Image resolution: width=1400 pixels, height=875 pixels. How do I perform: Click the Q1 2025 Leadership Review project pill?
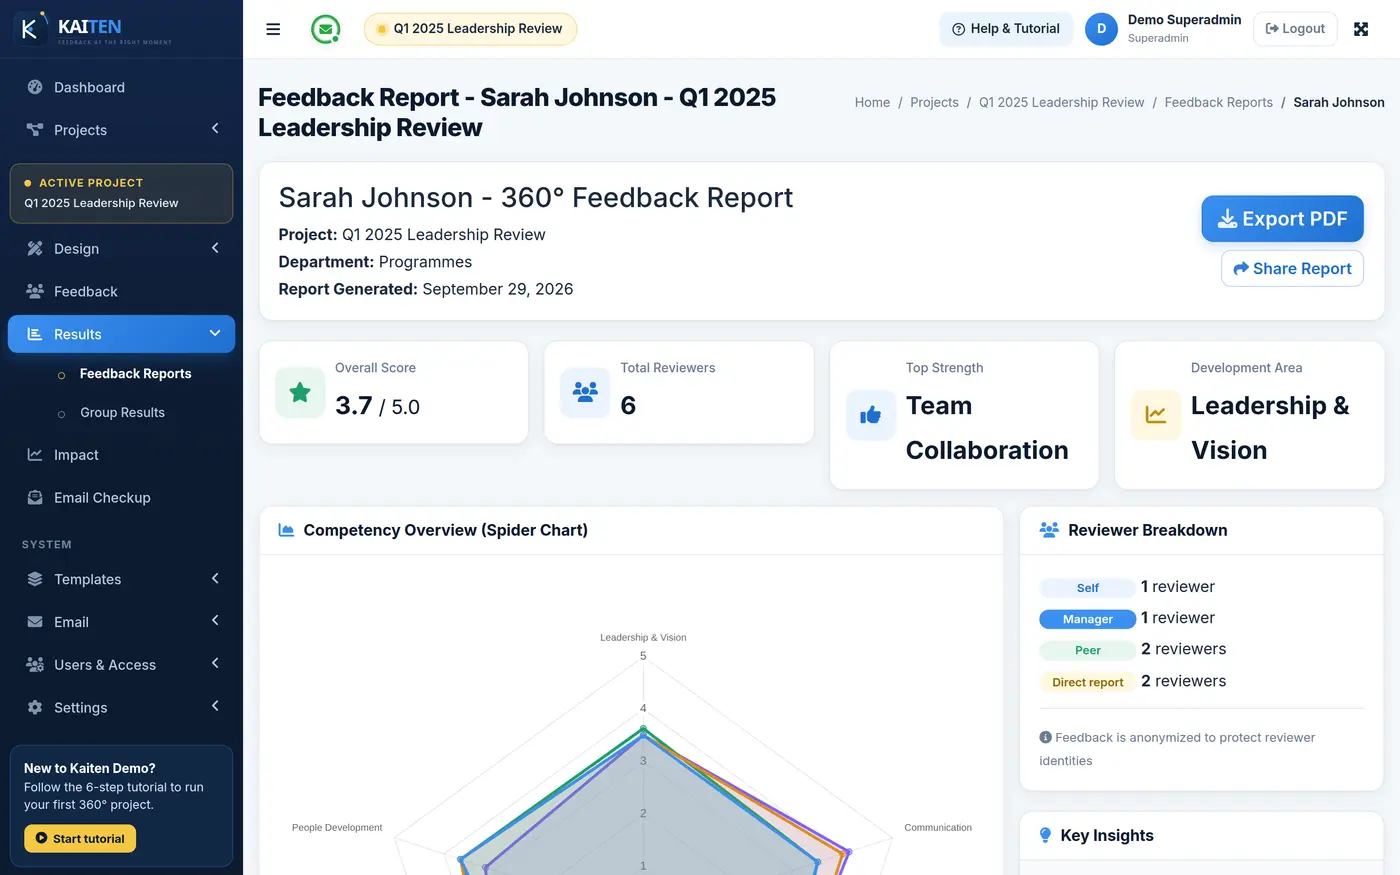pos(470,29)
